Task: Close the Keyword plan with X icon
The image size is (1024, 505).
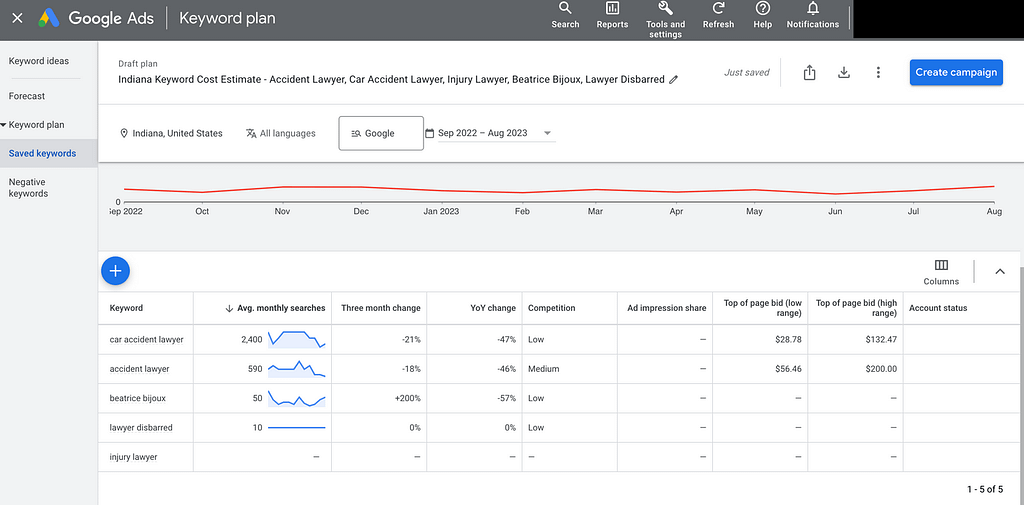Action: (18, 18)
